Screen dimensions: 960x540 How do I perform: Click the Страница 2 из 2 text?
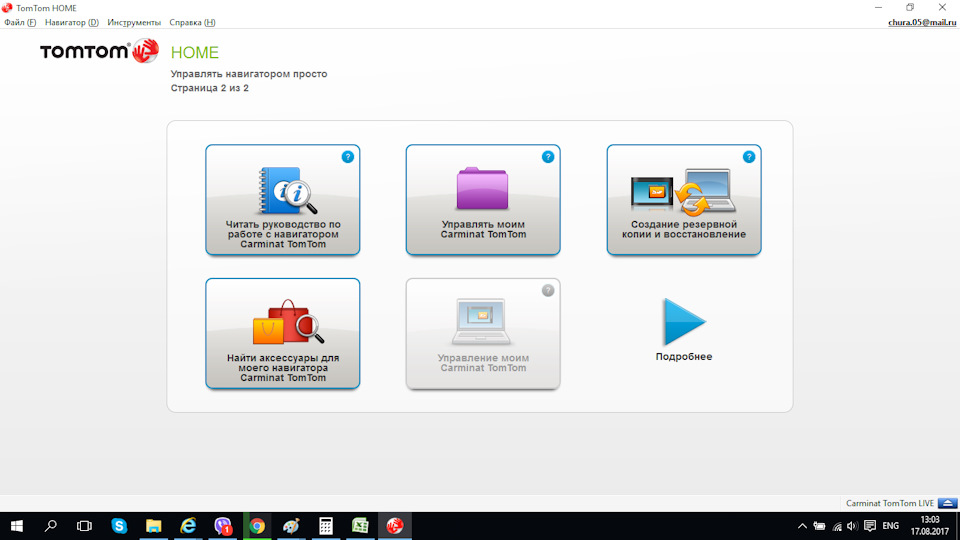pyautogui.click(x=209, y=88)
